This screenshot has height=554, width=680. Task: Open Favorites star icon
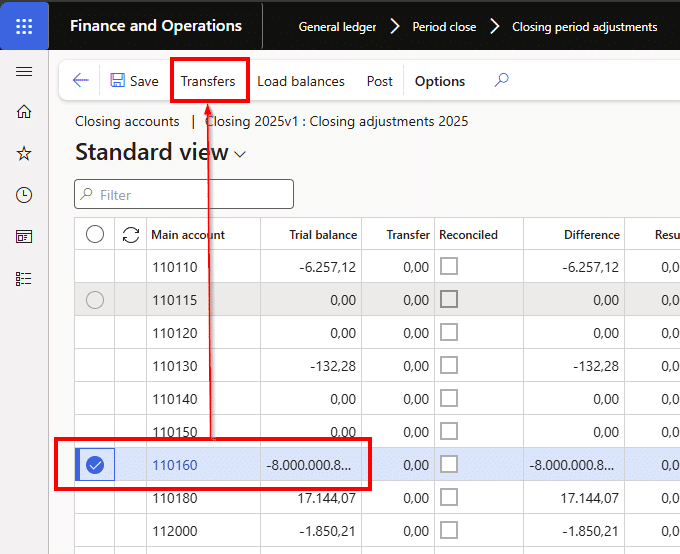coord(24,153)
